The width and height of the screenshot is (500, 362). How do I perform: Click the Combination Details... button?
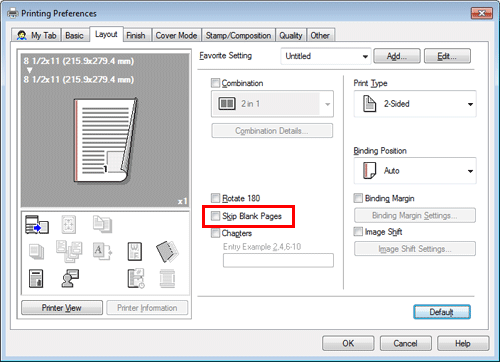click(x=272, y=131)
